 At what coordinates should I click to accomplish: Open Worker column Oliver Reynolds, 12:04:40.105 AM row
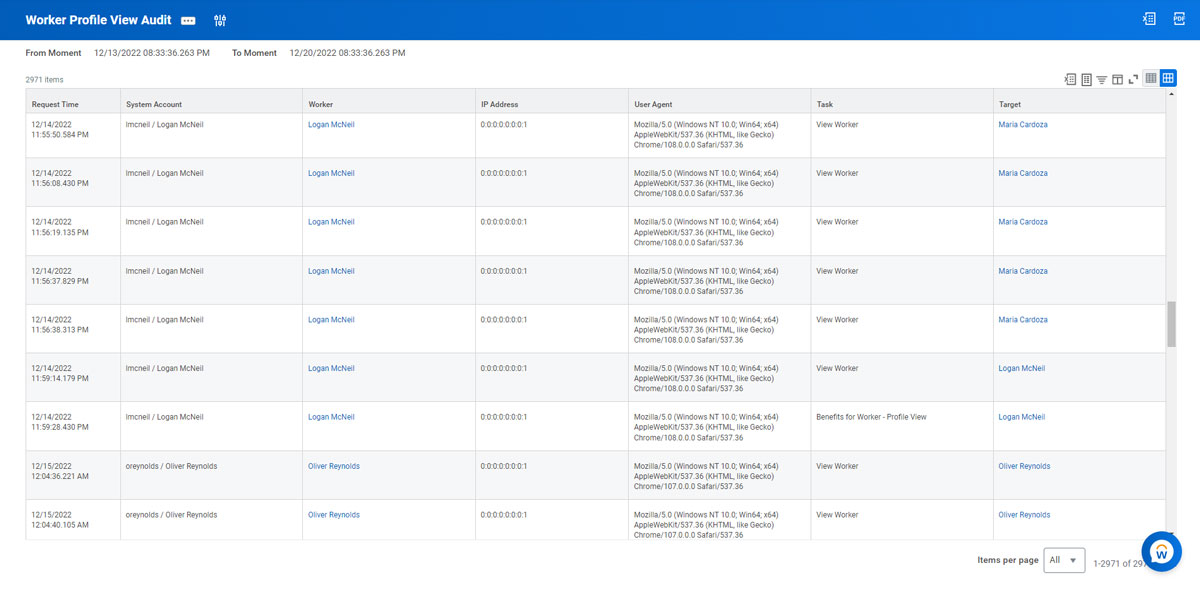[x=334, y=515]
